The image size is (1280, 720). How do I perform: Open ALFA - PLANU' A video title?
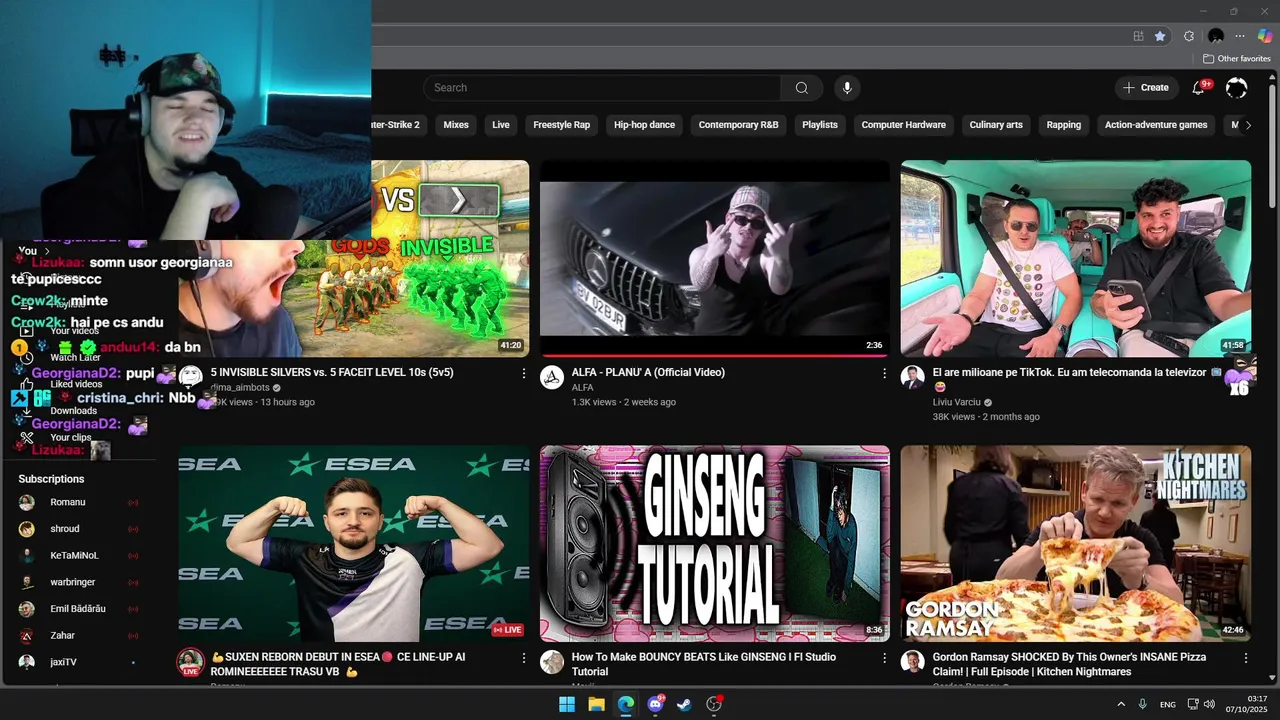[x=648, y=372]
